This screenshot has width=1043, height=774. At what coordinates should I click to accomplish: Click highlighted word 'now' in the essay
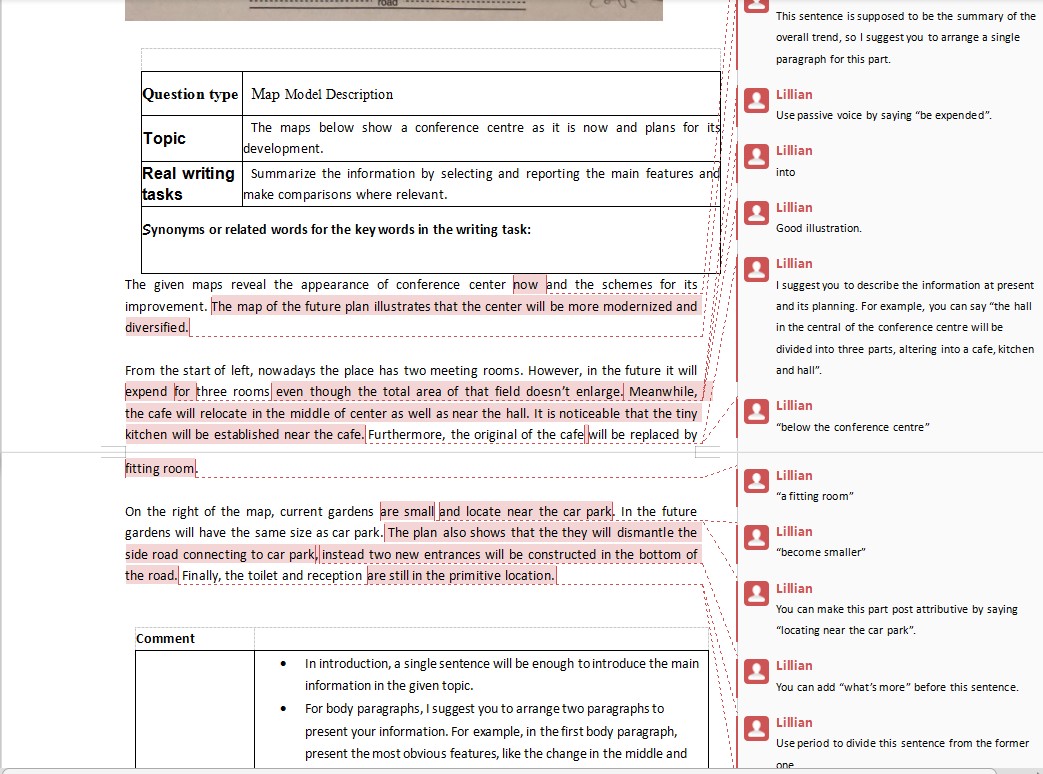click(x=529, y=285)
